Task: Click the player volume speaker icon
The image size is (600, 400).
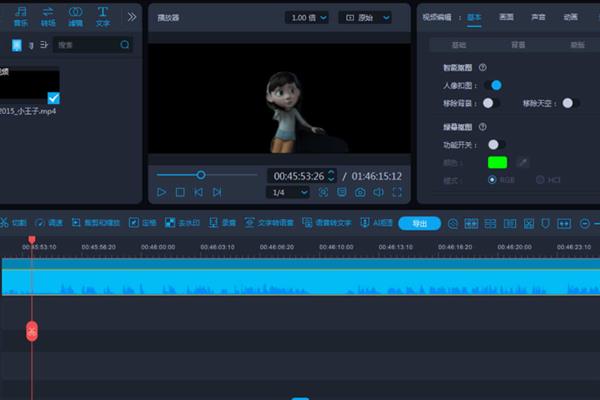Action: tap(378, 192)
